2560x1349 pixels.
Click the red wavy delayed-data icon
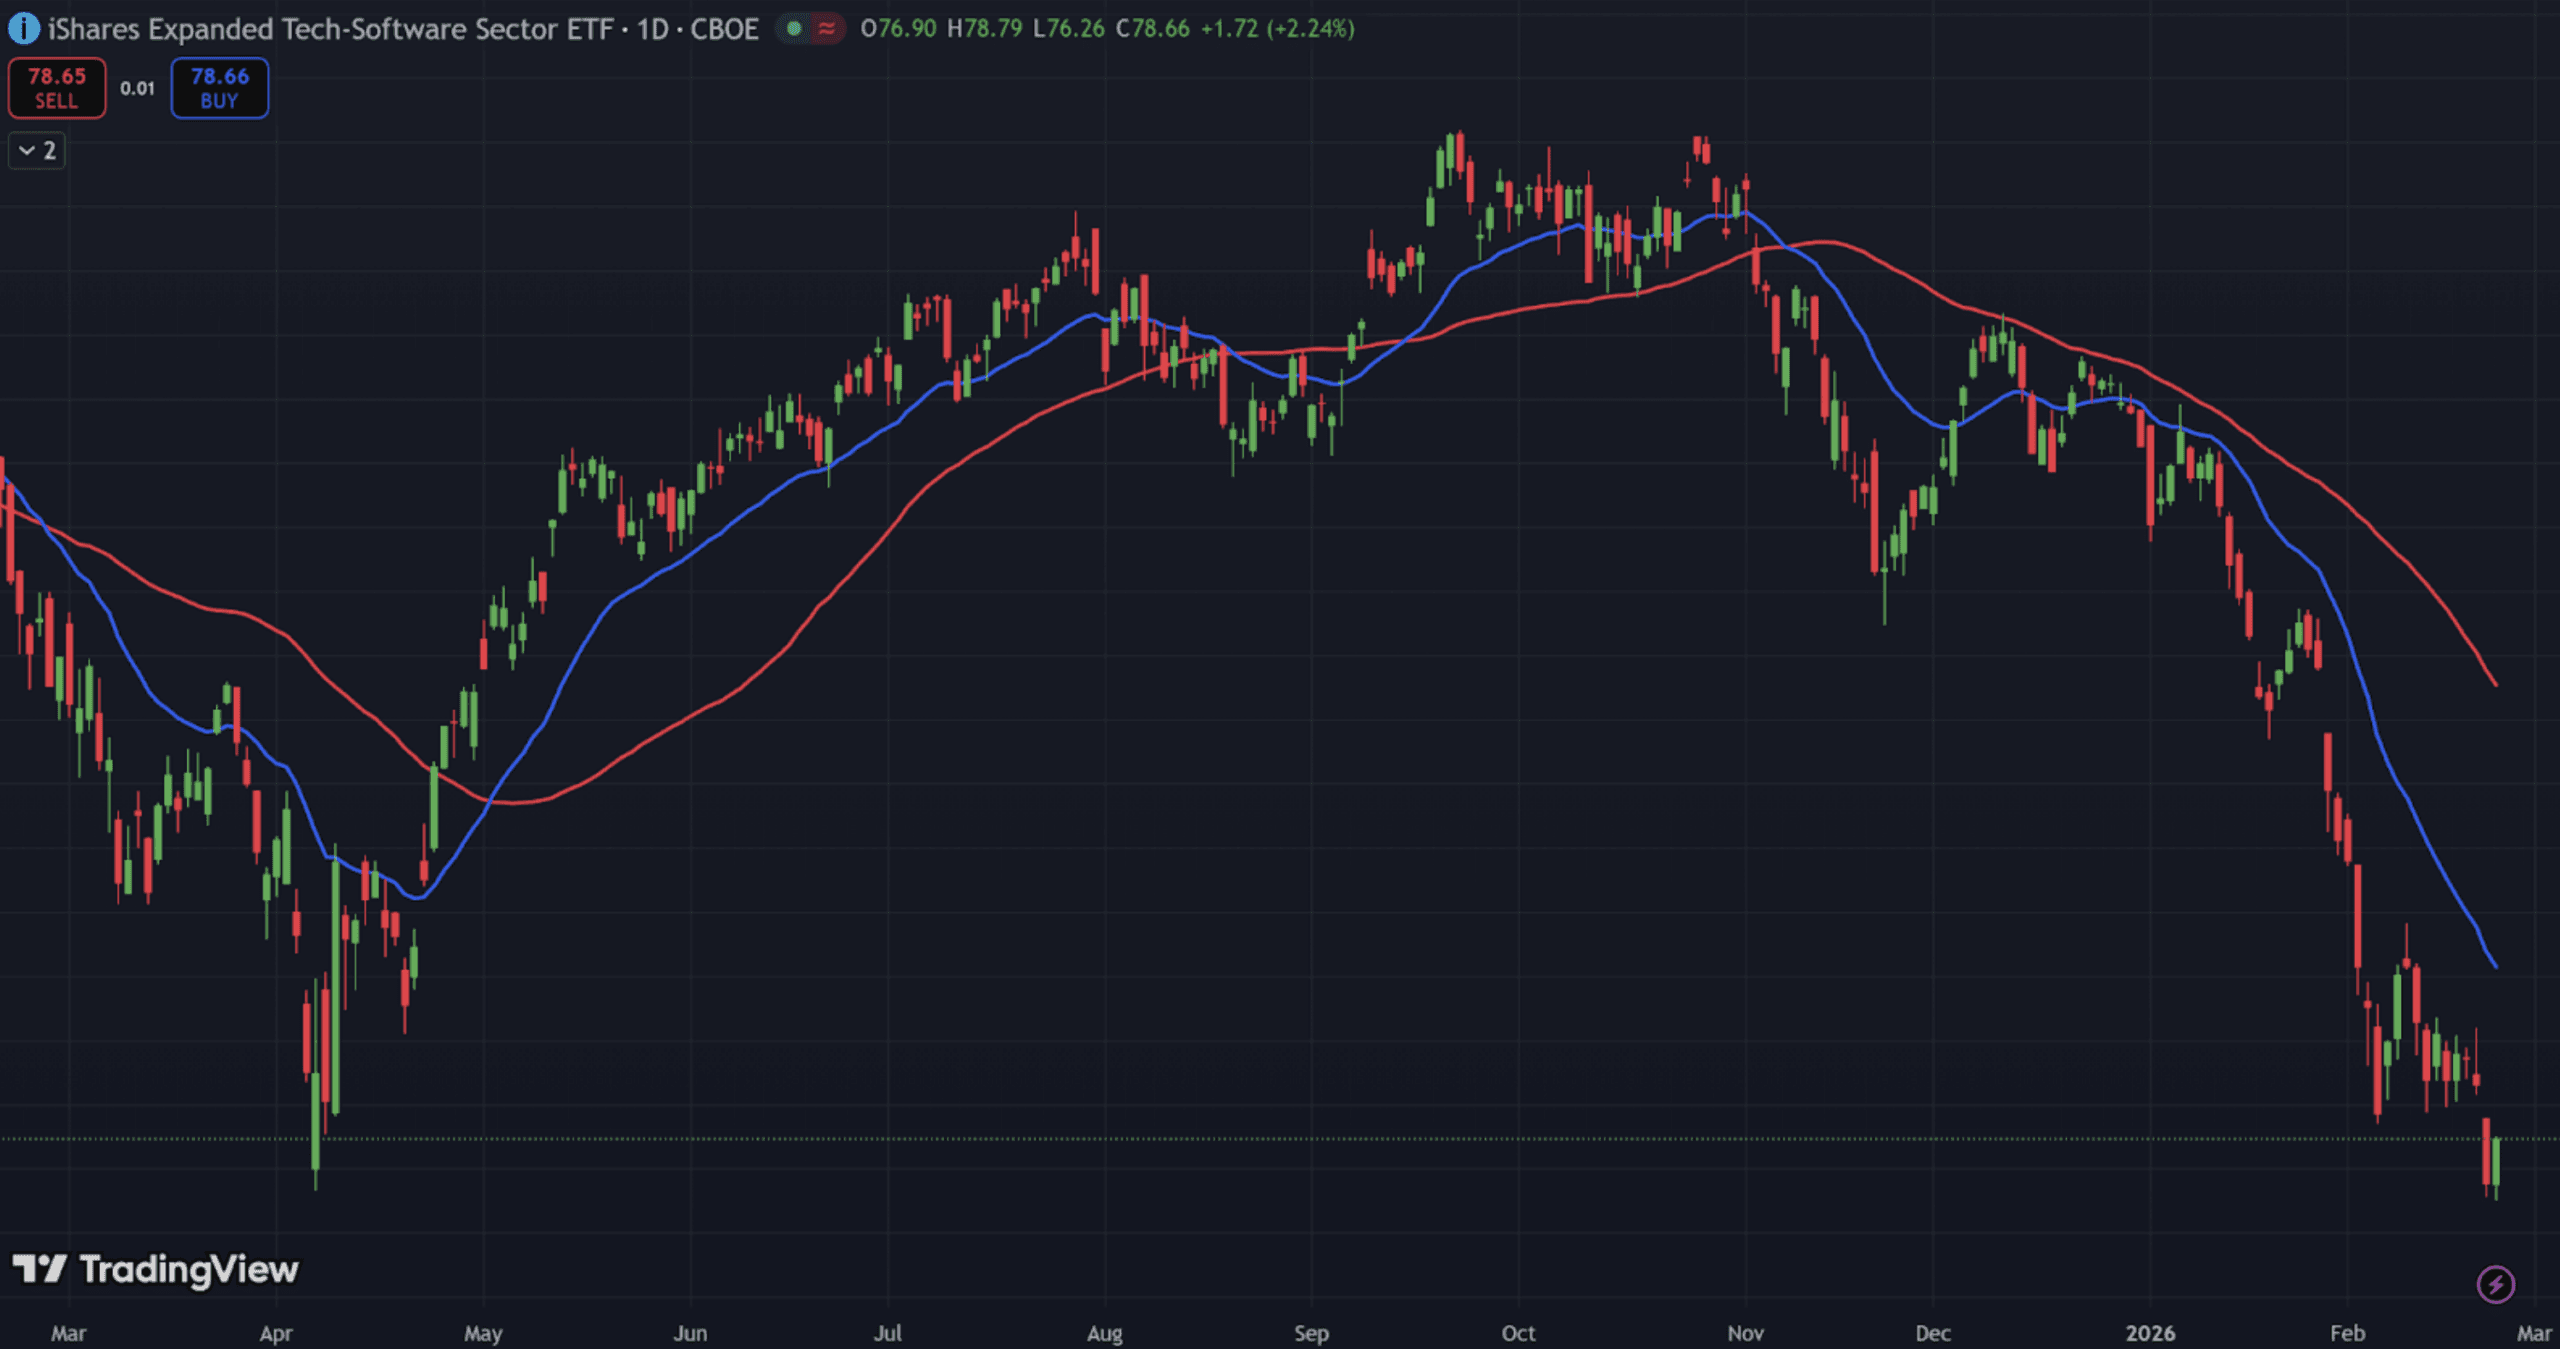826,29
